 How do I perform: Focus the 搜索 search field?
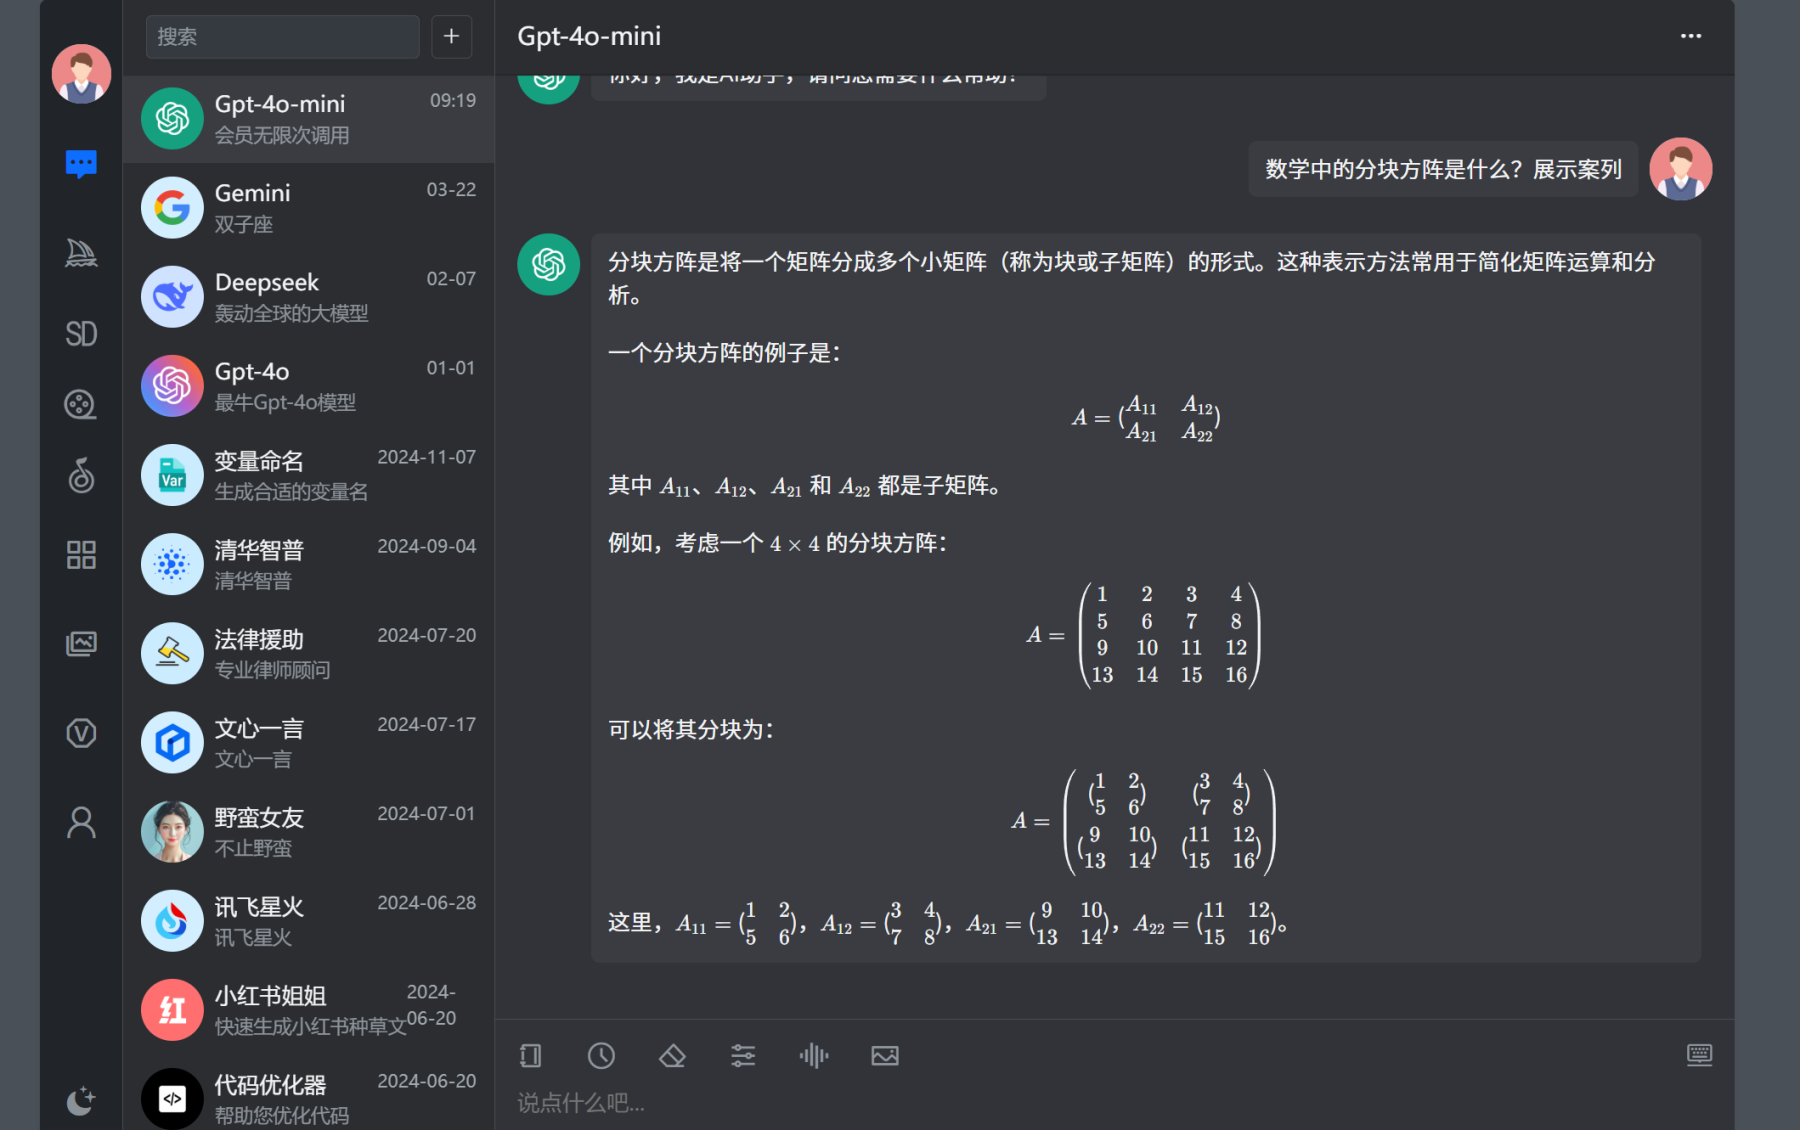pyautogui.click(x=283, y=36)
